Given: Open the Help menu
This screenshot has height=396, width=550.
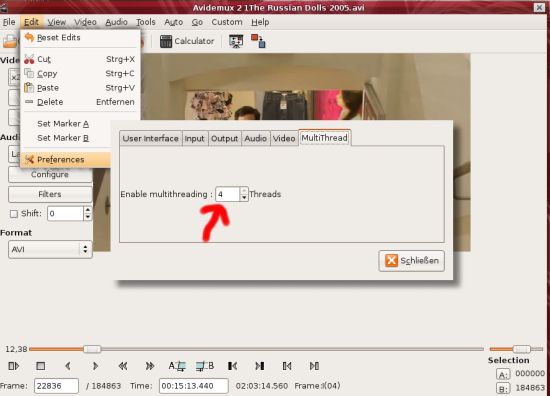Looking at the screenshot, I should point(260,22).
